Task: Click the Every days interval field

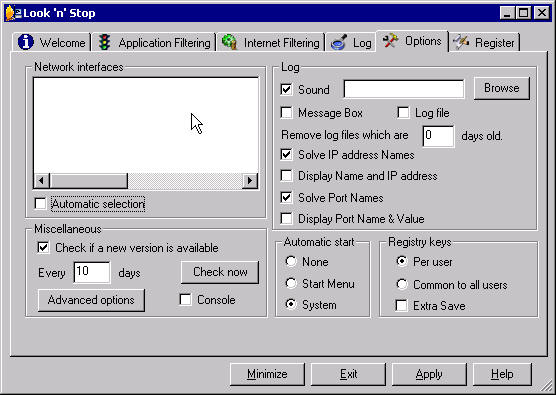Action: point(92,272)
